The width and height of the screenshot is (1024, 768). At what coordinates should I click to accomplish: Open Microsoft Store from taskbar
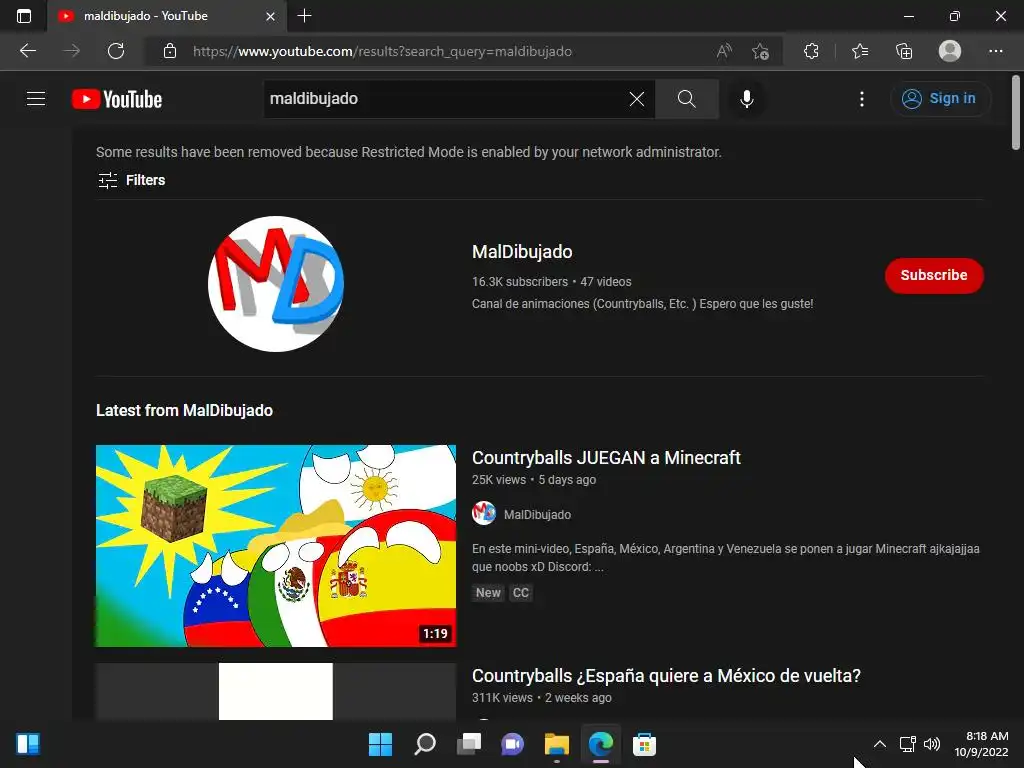pyautogui.click(x=645, y=744)
